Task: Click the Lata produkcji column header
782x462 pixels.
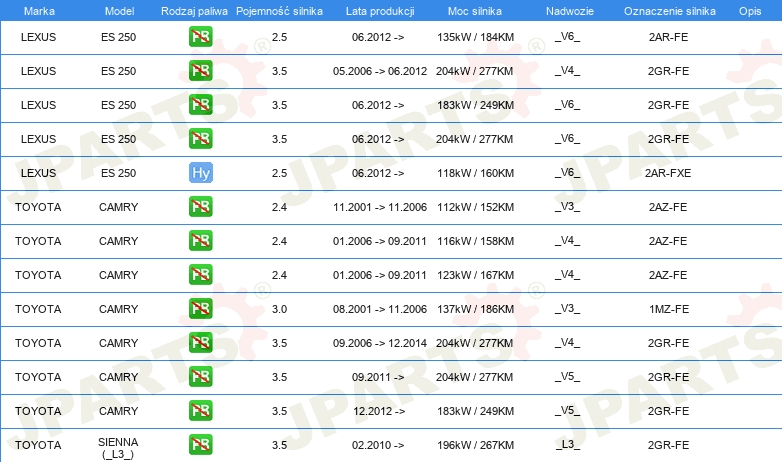Action: [x=380, y=11]
